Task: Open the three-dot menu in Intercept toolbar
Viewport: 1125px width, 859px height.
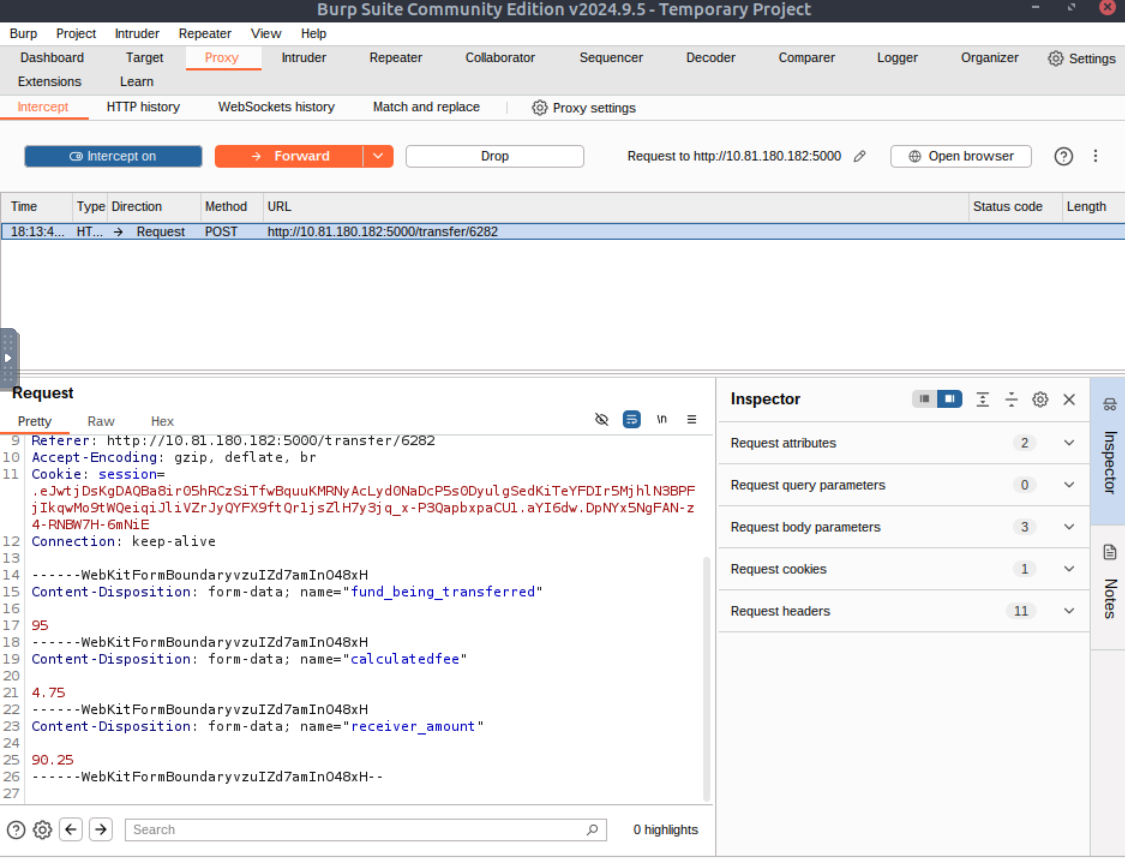Action: tap(1096, 156)
